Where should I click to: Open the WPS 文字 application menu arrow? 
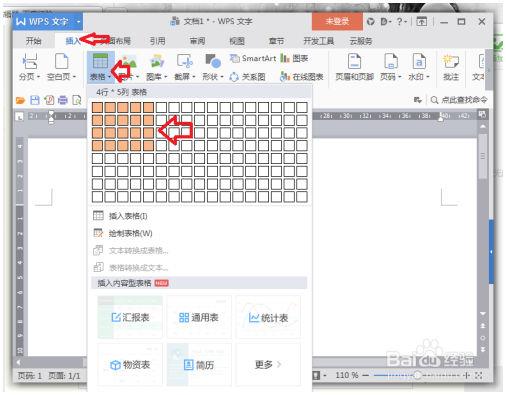point(78,22)
